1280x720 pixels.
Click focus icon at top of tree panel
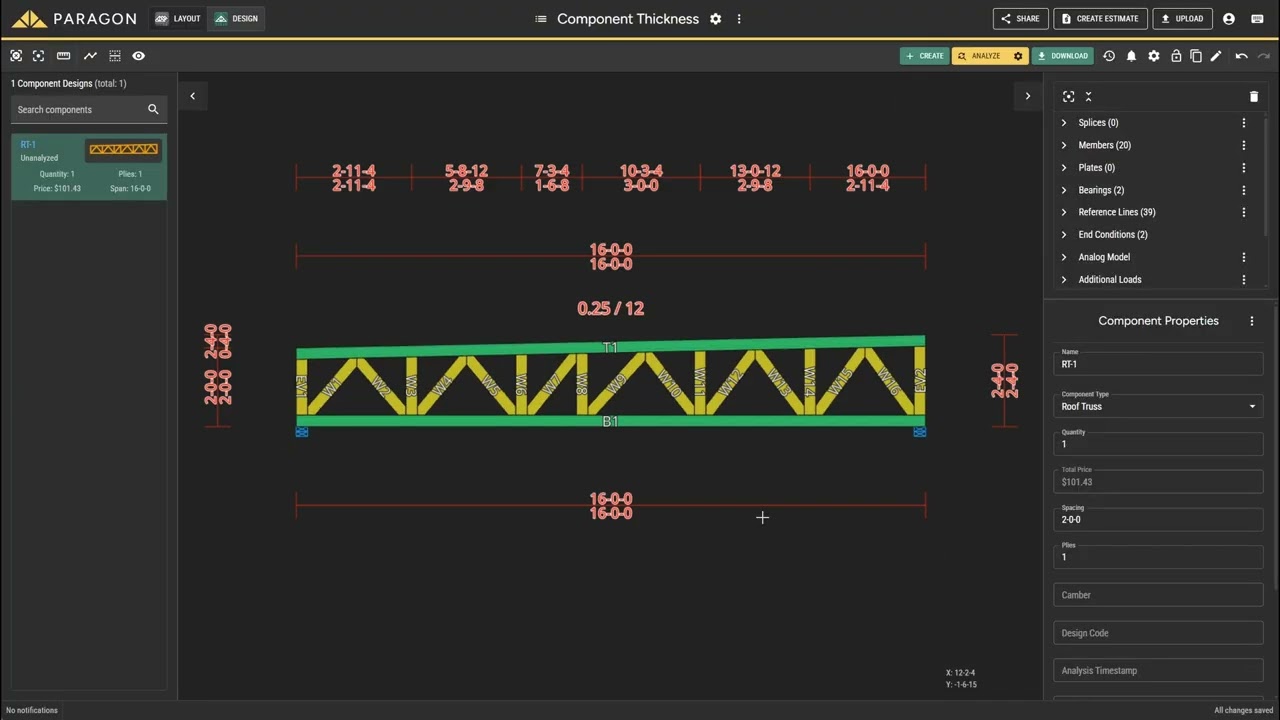[1069, 96]
